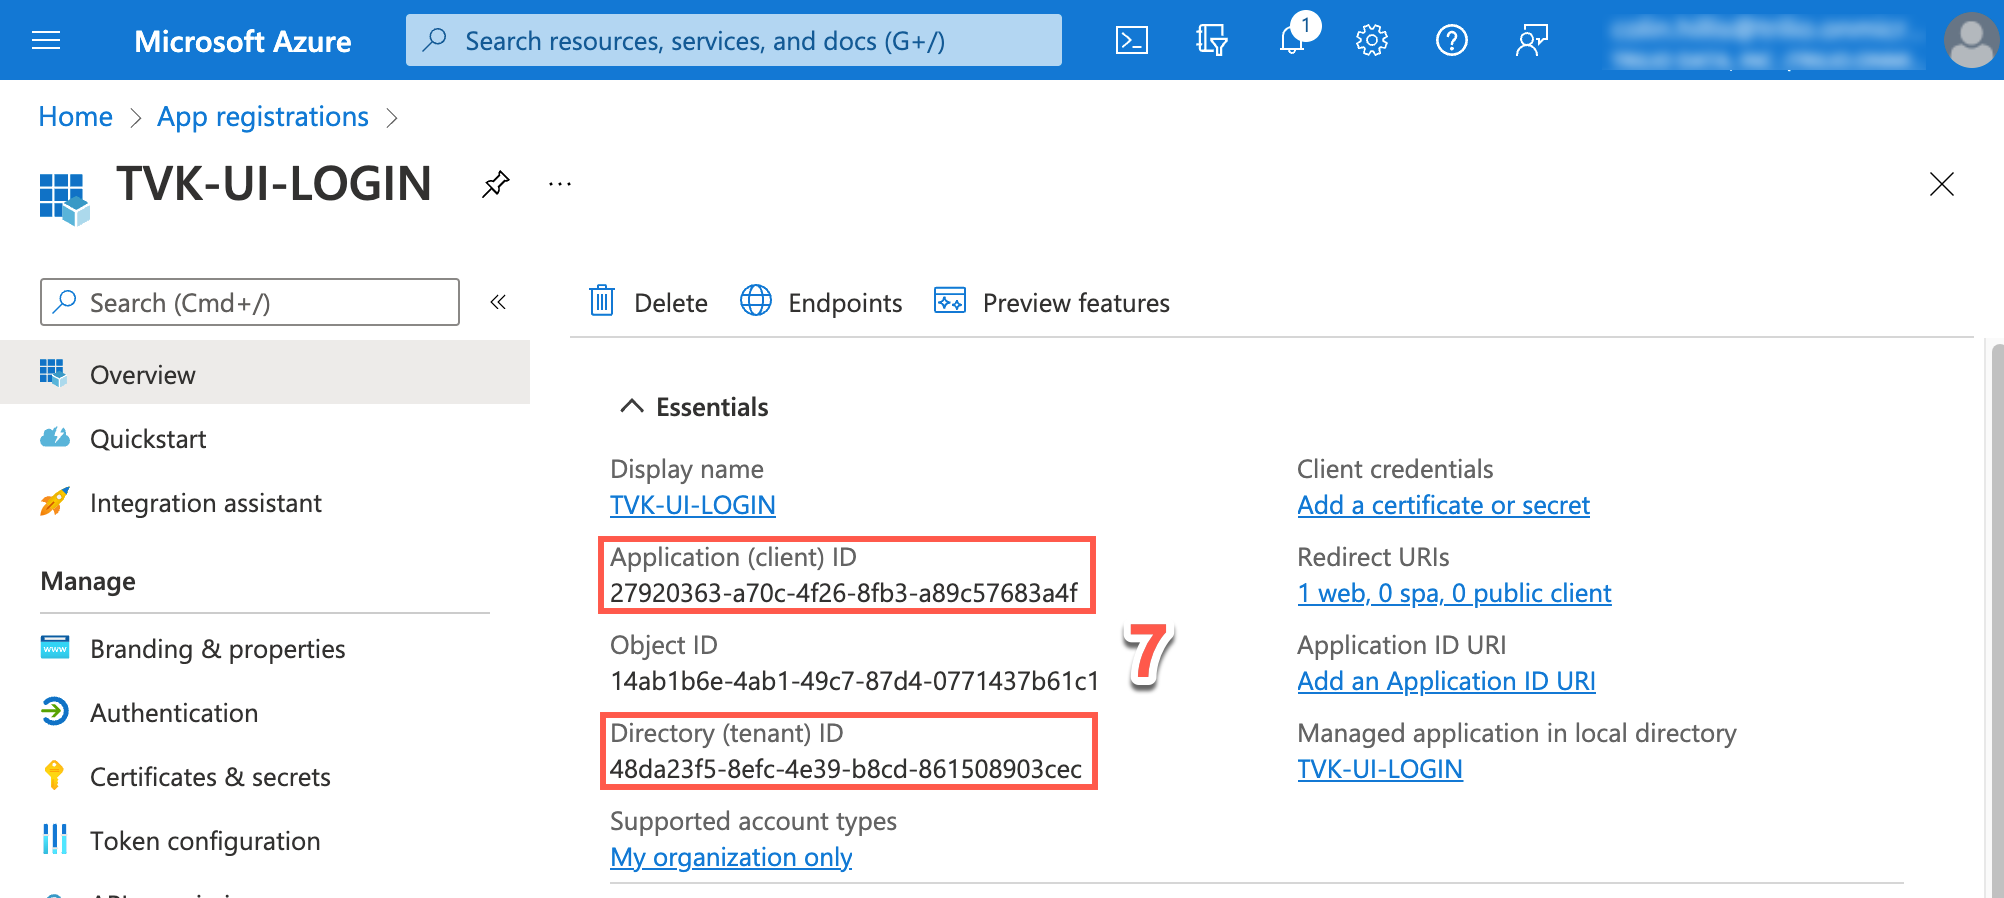The image size is (2004, 898).
Task: Open the notifications bell
Action: click(x=1292, y=40)
